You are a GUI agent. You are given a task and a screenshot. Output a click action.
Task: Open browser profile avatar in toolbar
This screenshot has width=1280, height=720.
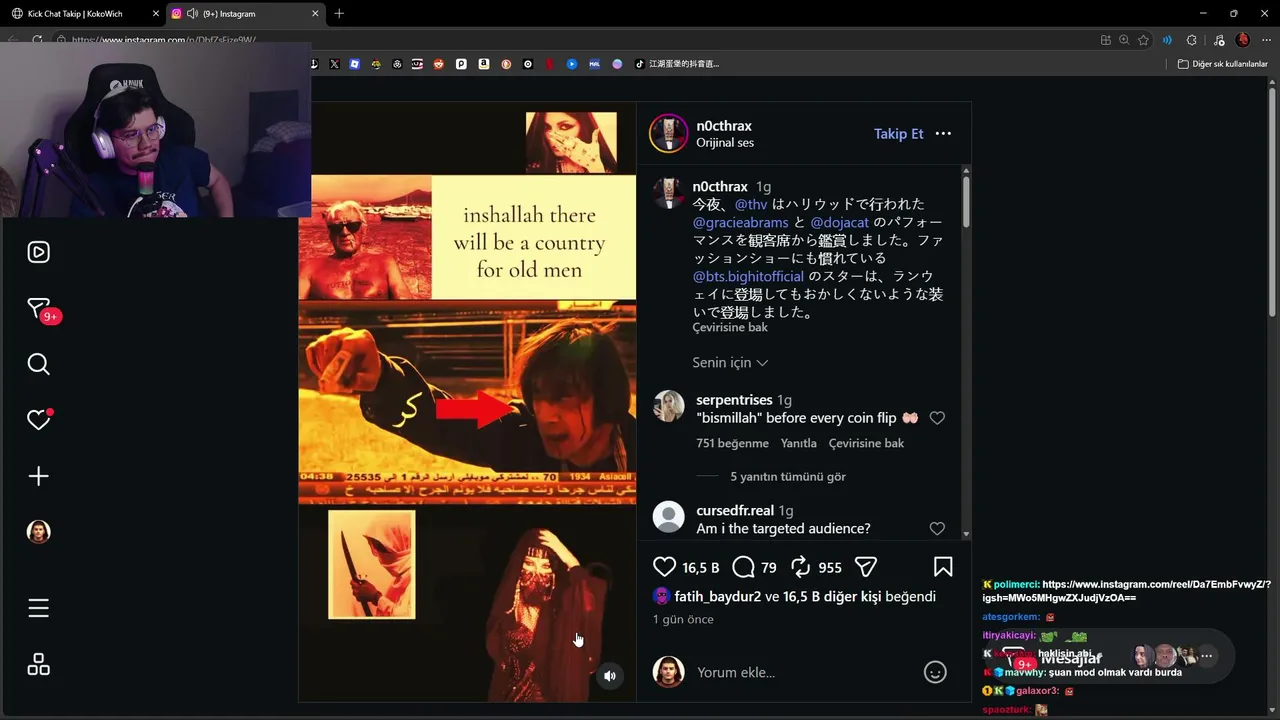click(1242, 40)
